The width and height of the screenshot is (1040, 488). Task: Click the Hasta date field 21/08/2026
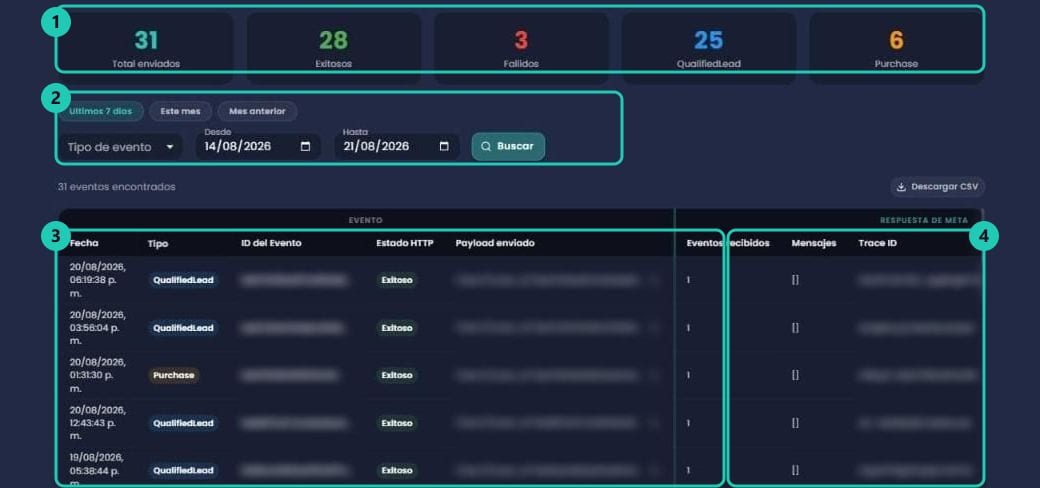click(397, 147)
